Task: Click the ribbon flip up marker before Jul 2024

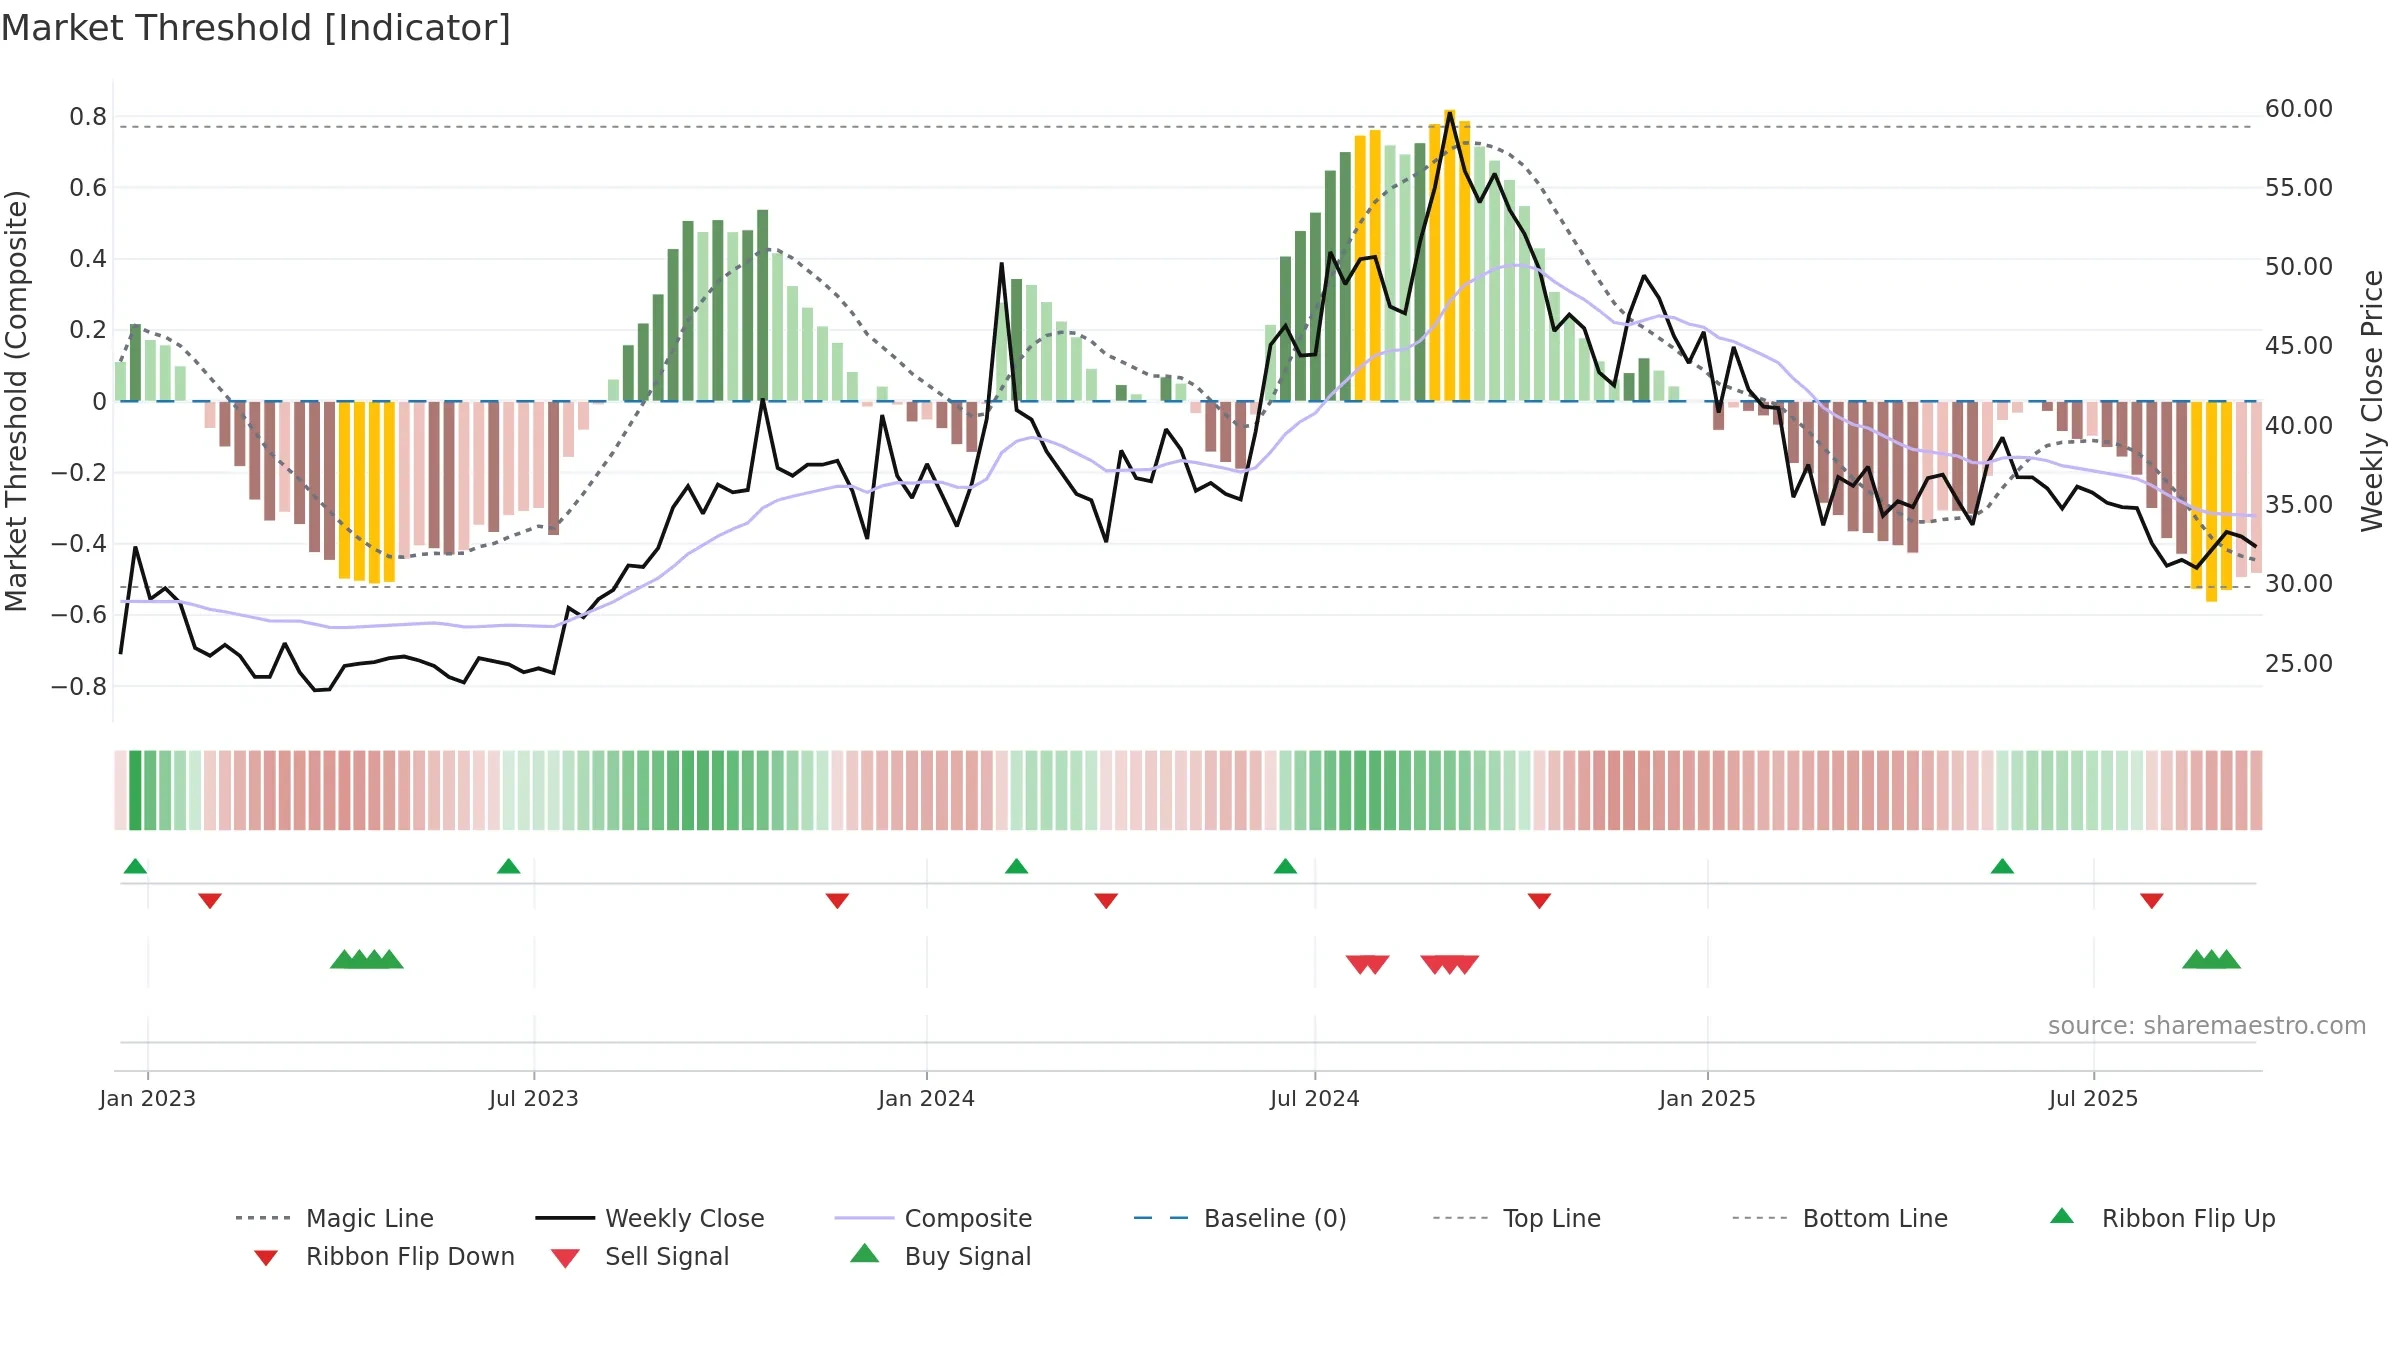Action: [1285, 866]
